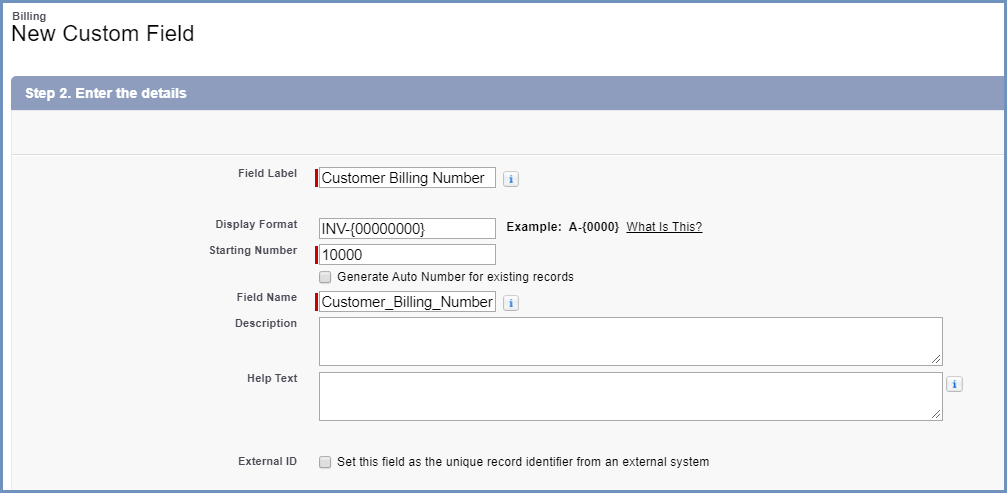Click the Billing breadcrumb text
Image resolution: width=1007 pixels, height=493 pixels.
[29, 16]
